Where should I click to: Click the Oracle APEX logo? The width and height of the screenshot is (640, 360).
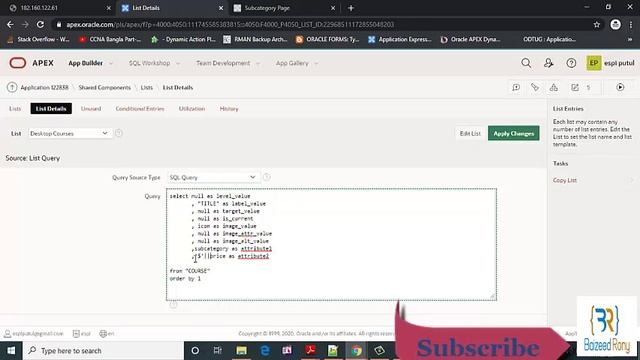click(x=31, y=63)
